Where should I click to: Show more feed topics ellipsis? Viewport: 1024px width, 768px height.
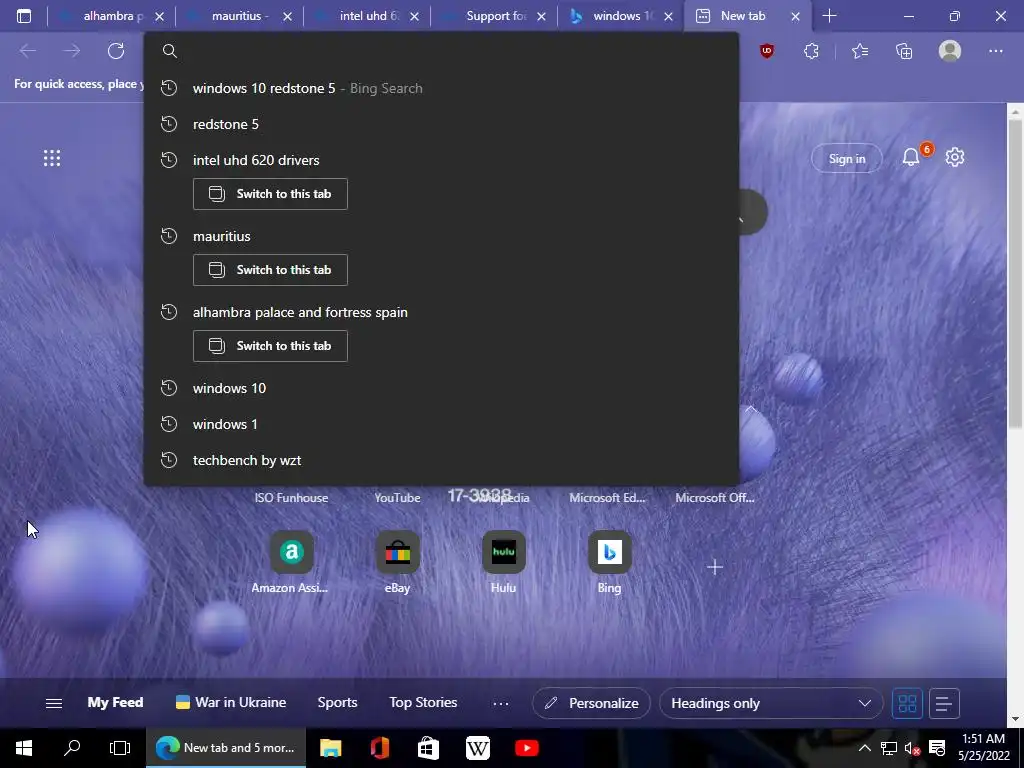coord(501,703)
